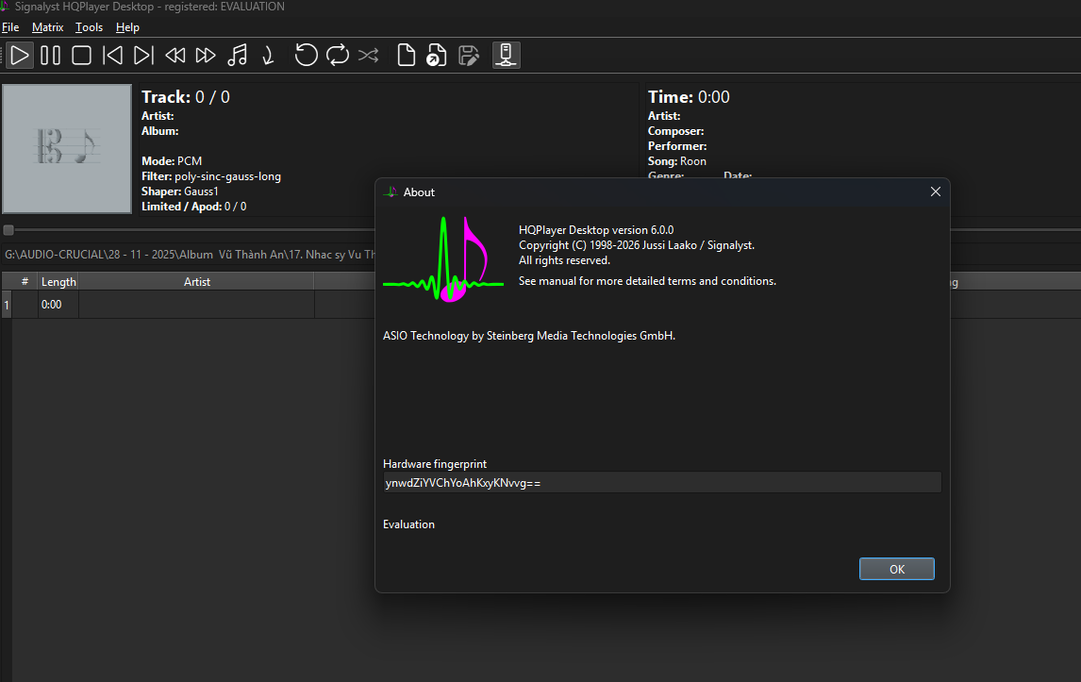Skip to the next track
1081x682 pixels.
(x=143, y=55)
